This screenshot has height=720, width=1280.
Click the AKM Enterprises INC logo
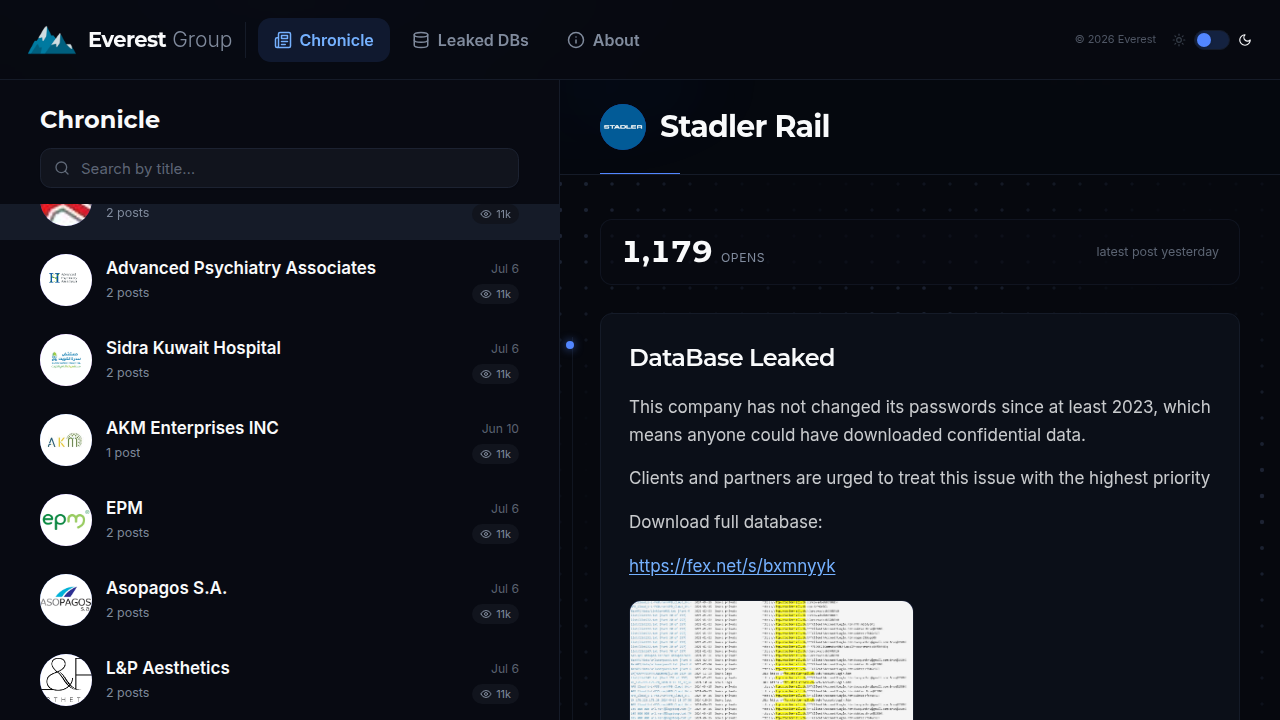point(66,440)
